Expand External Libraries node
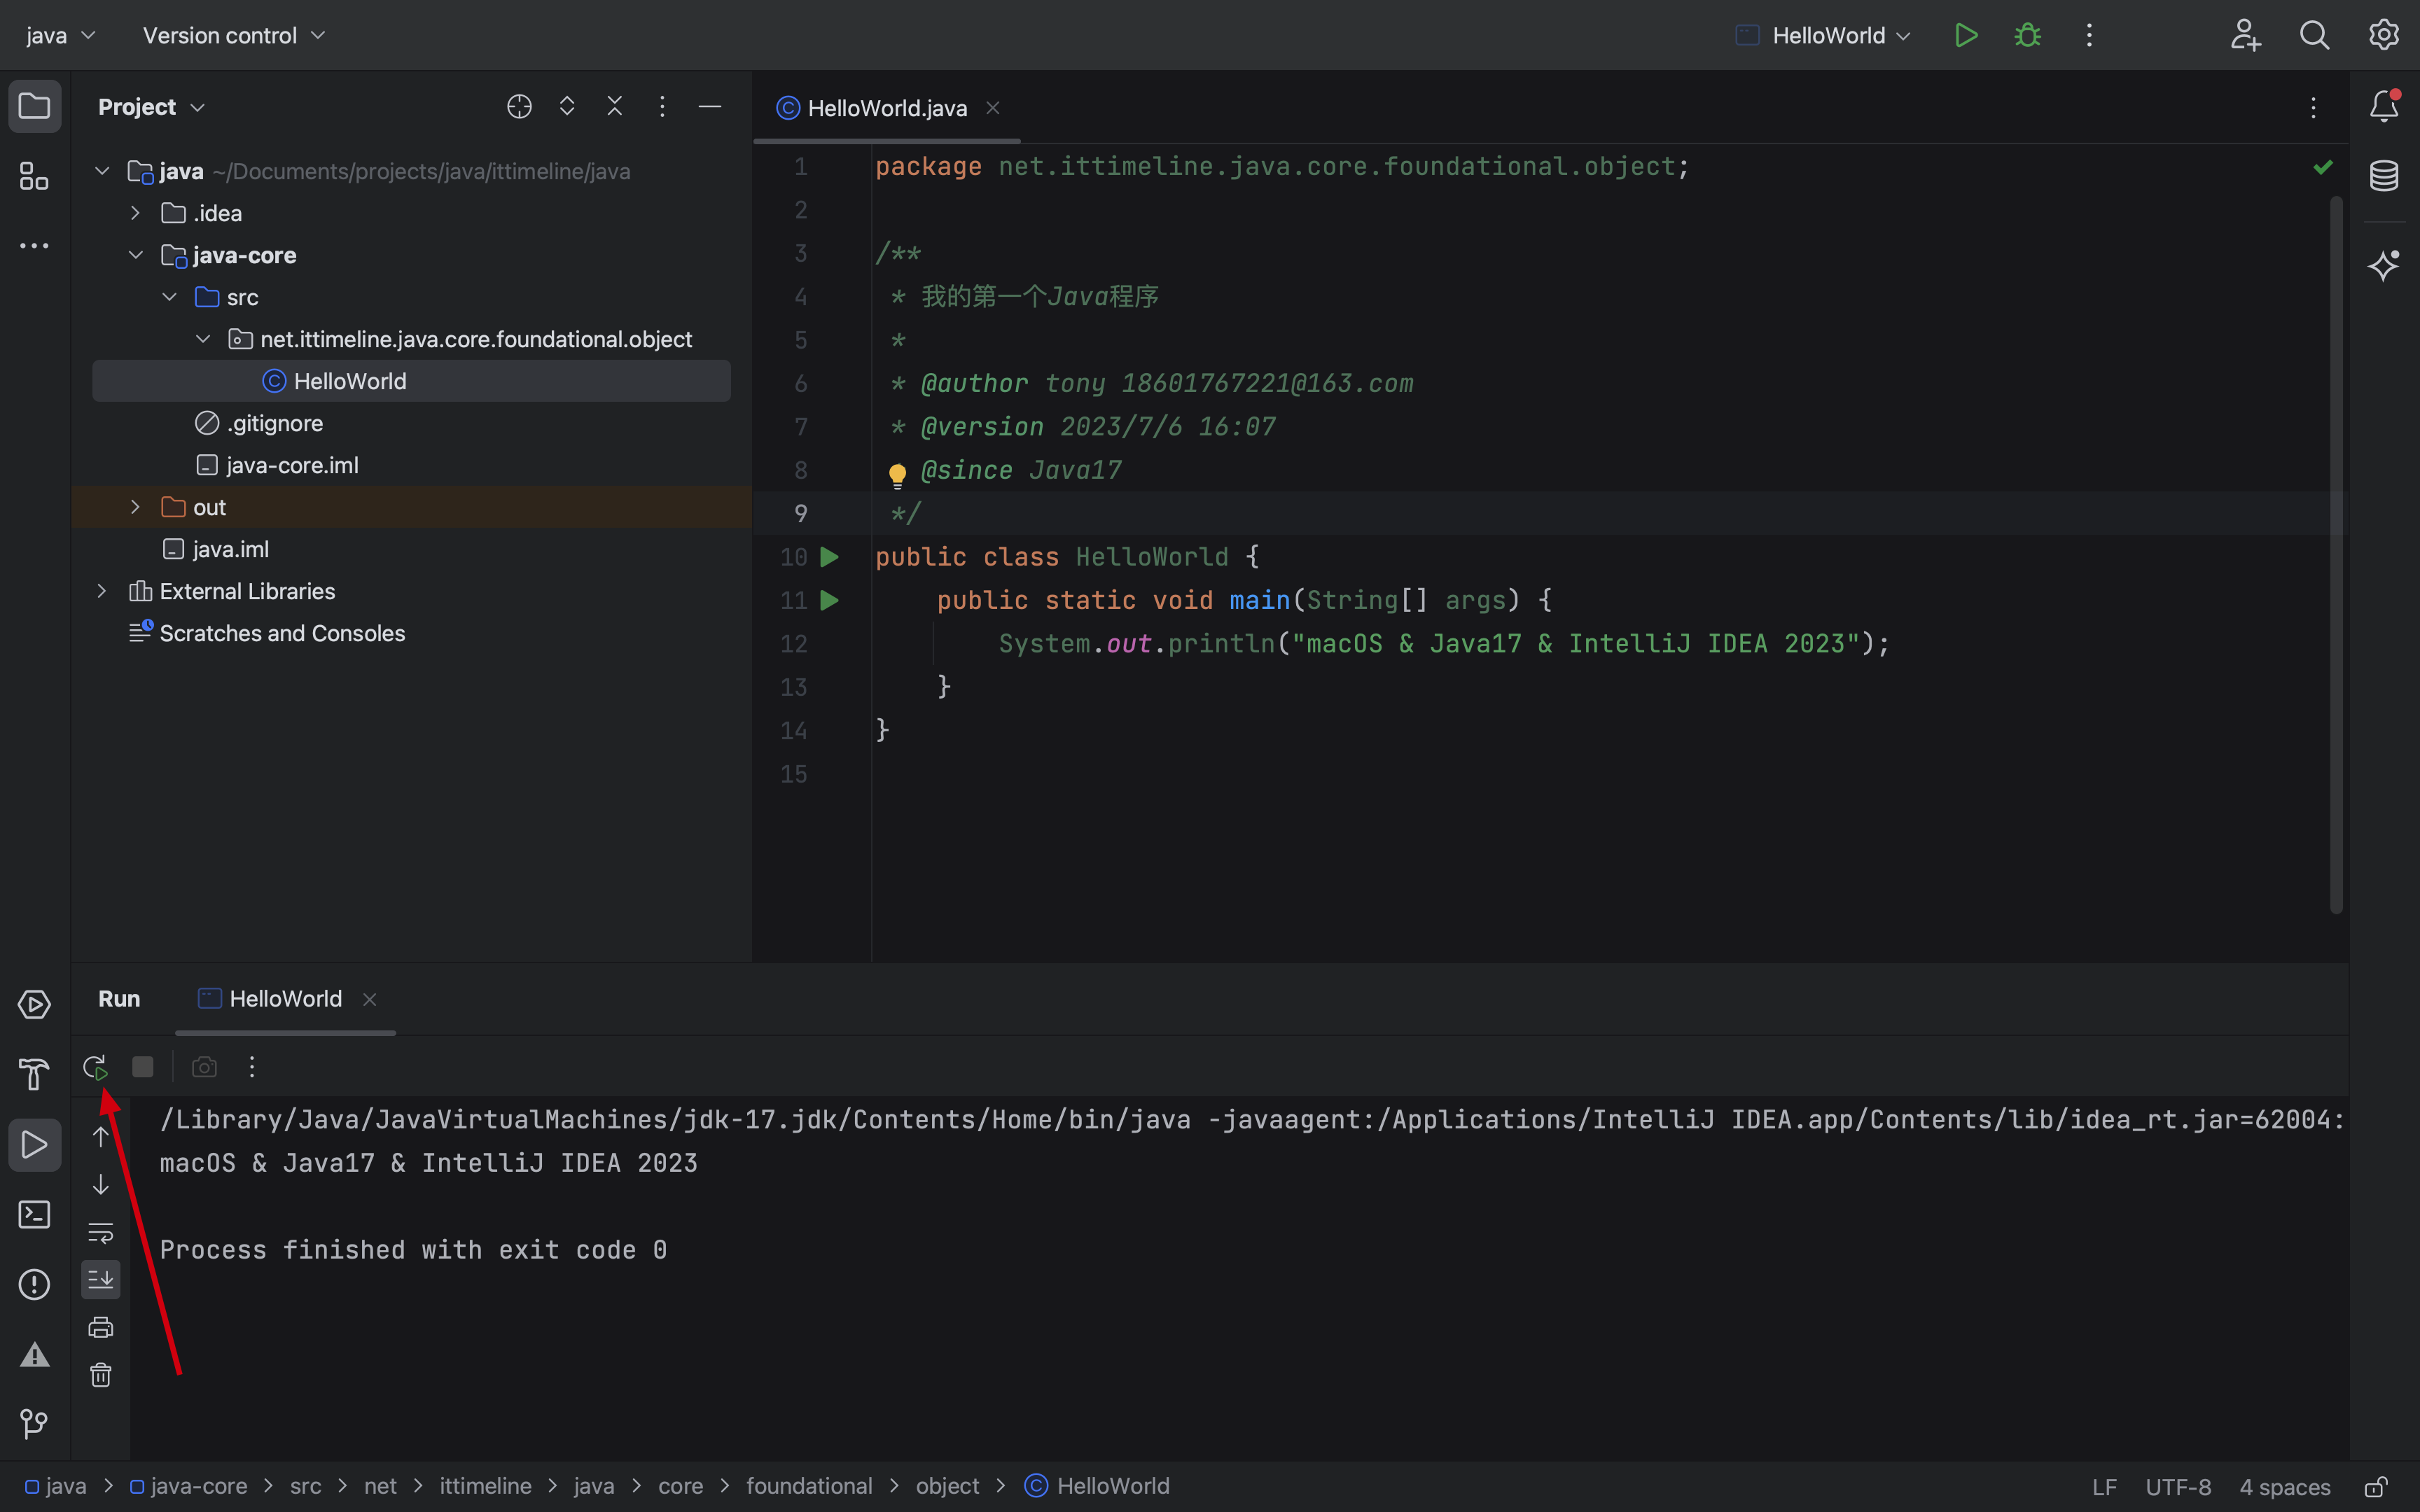This screenshot has height=1512, width=2420. [102, 591]
